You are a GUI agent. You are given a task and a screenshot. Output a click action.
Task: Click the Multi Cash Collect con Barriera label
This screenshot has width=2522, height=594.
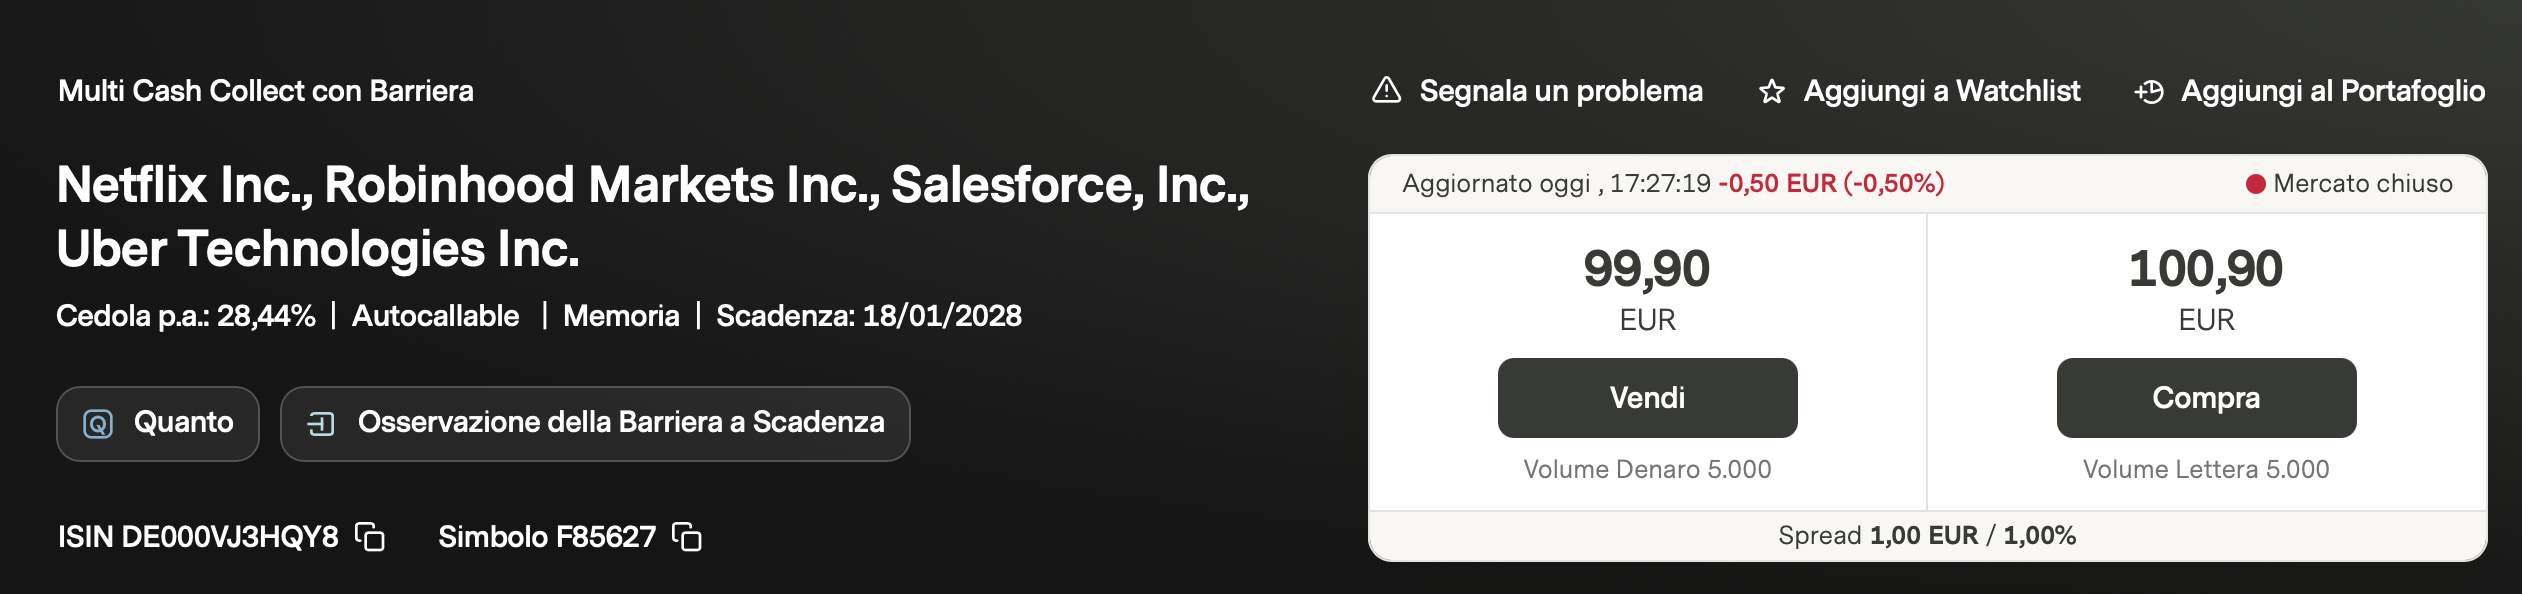click(x=266, y=91)
